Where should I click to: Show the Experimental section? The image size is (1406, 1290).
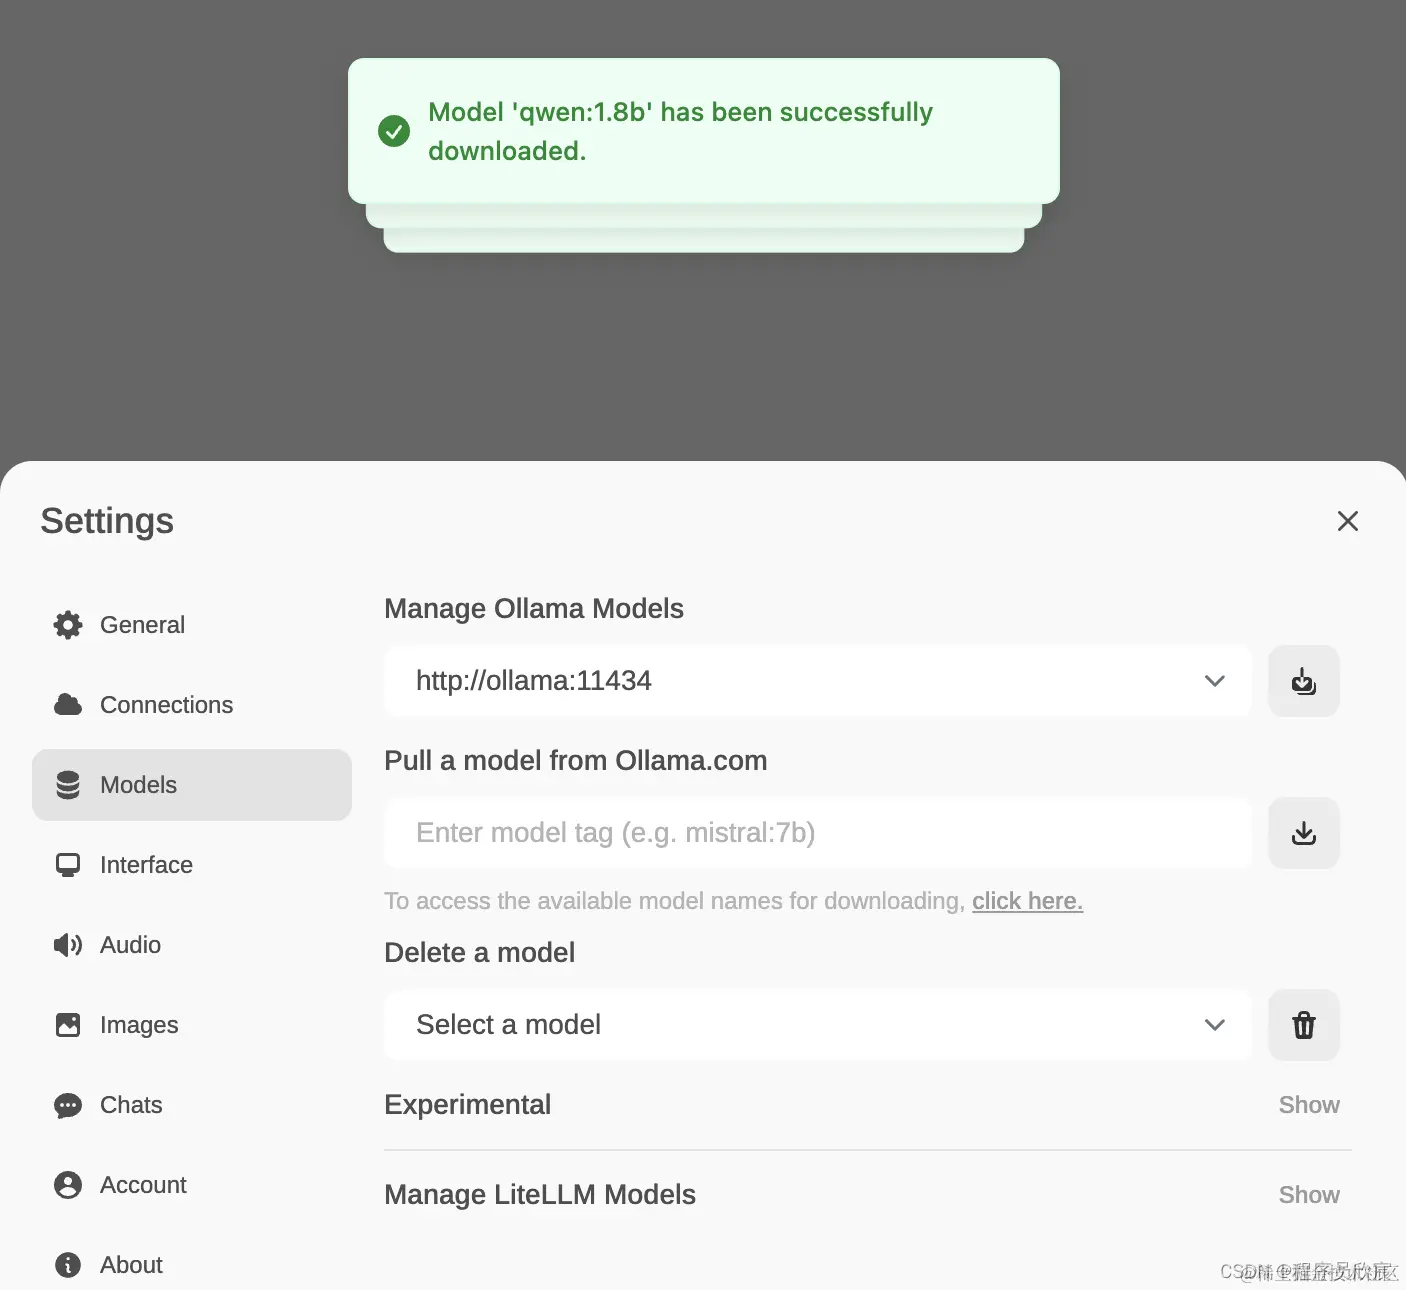click(x=1309, y=1105)
